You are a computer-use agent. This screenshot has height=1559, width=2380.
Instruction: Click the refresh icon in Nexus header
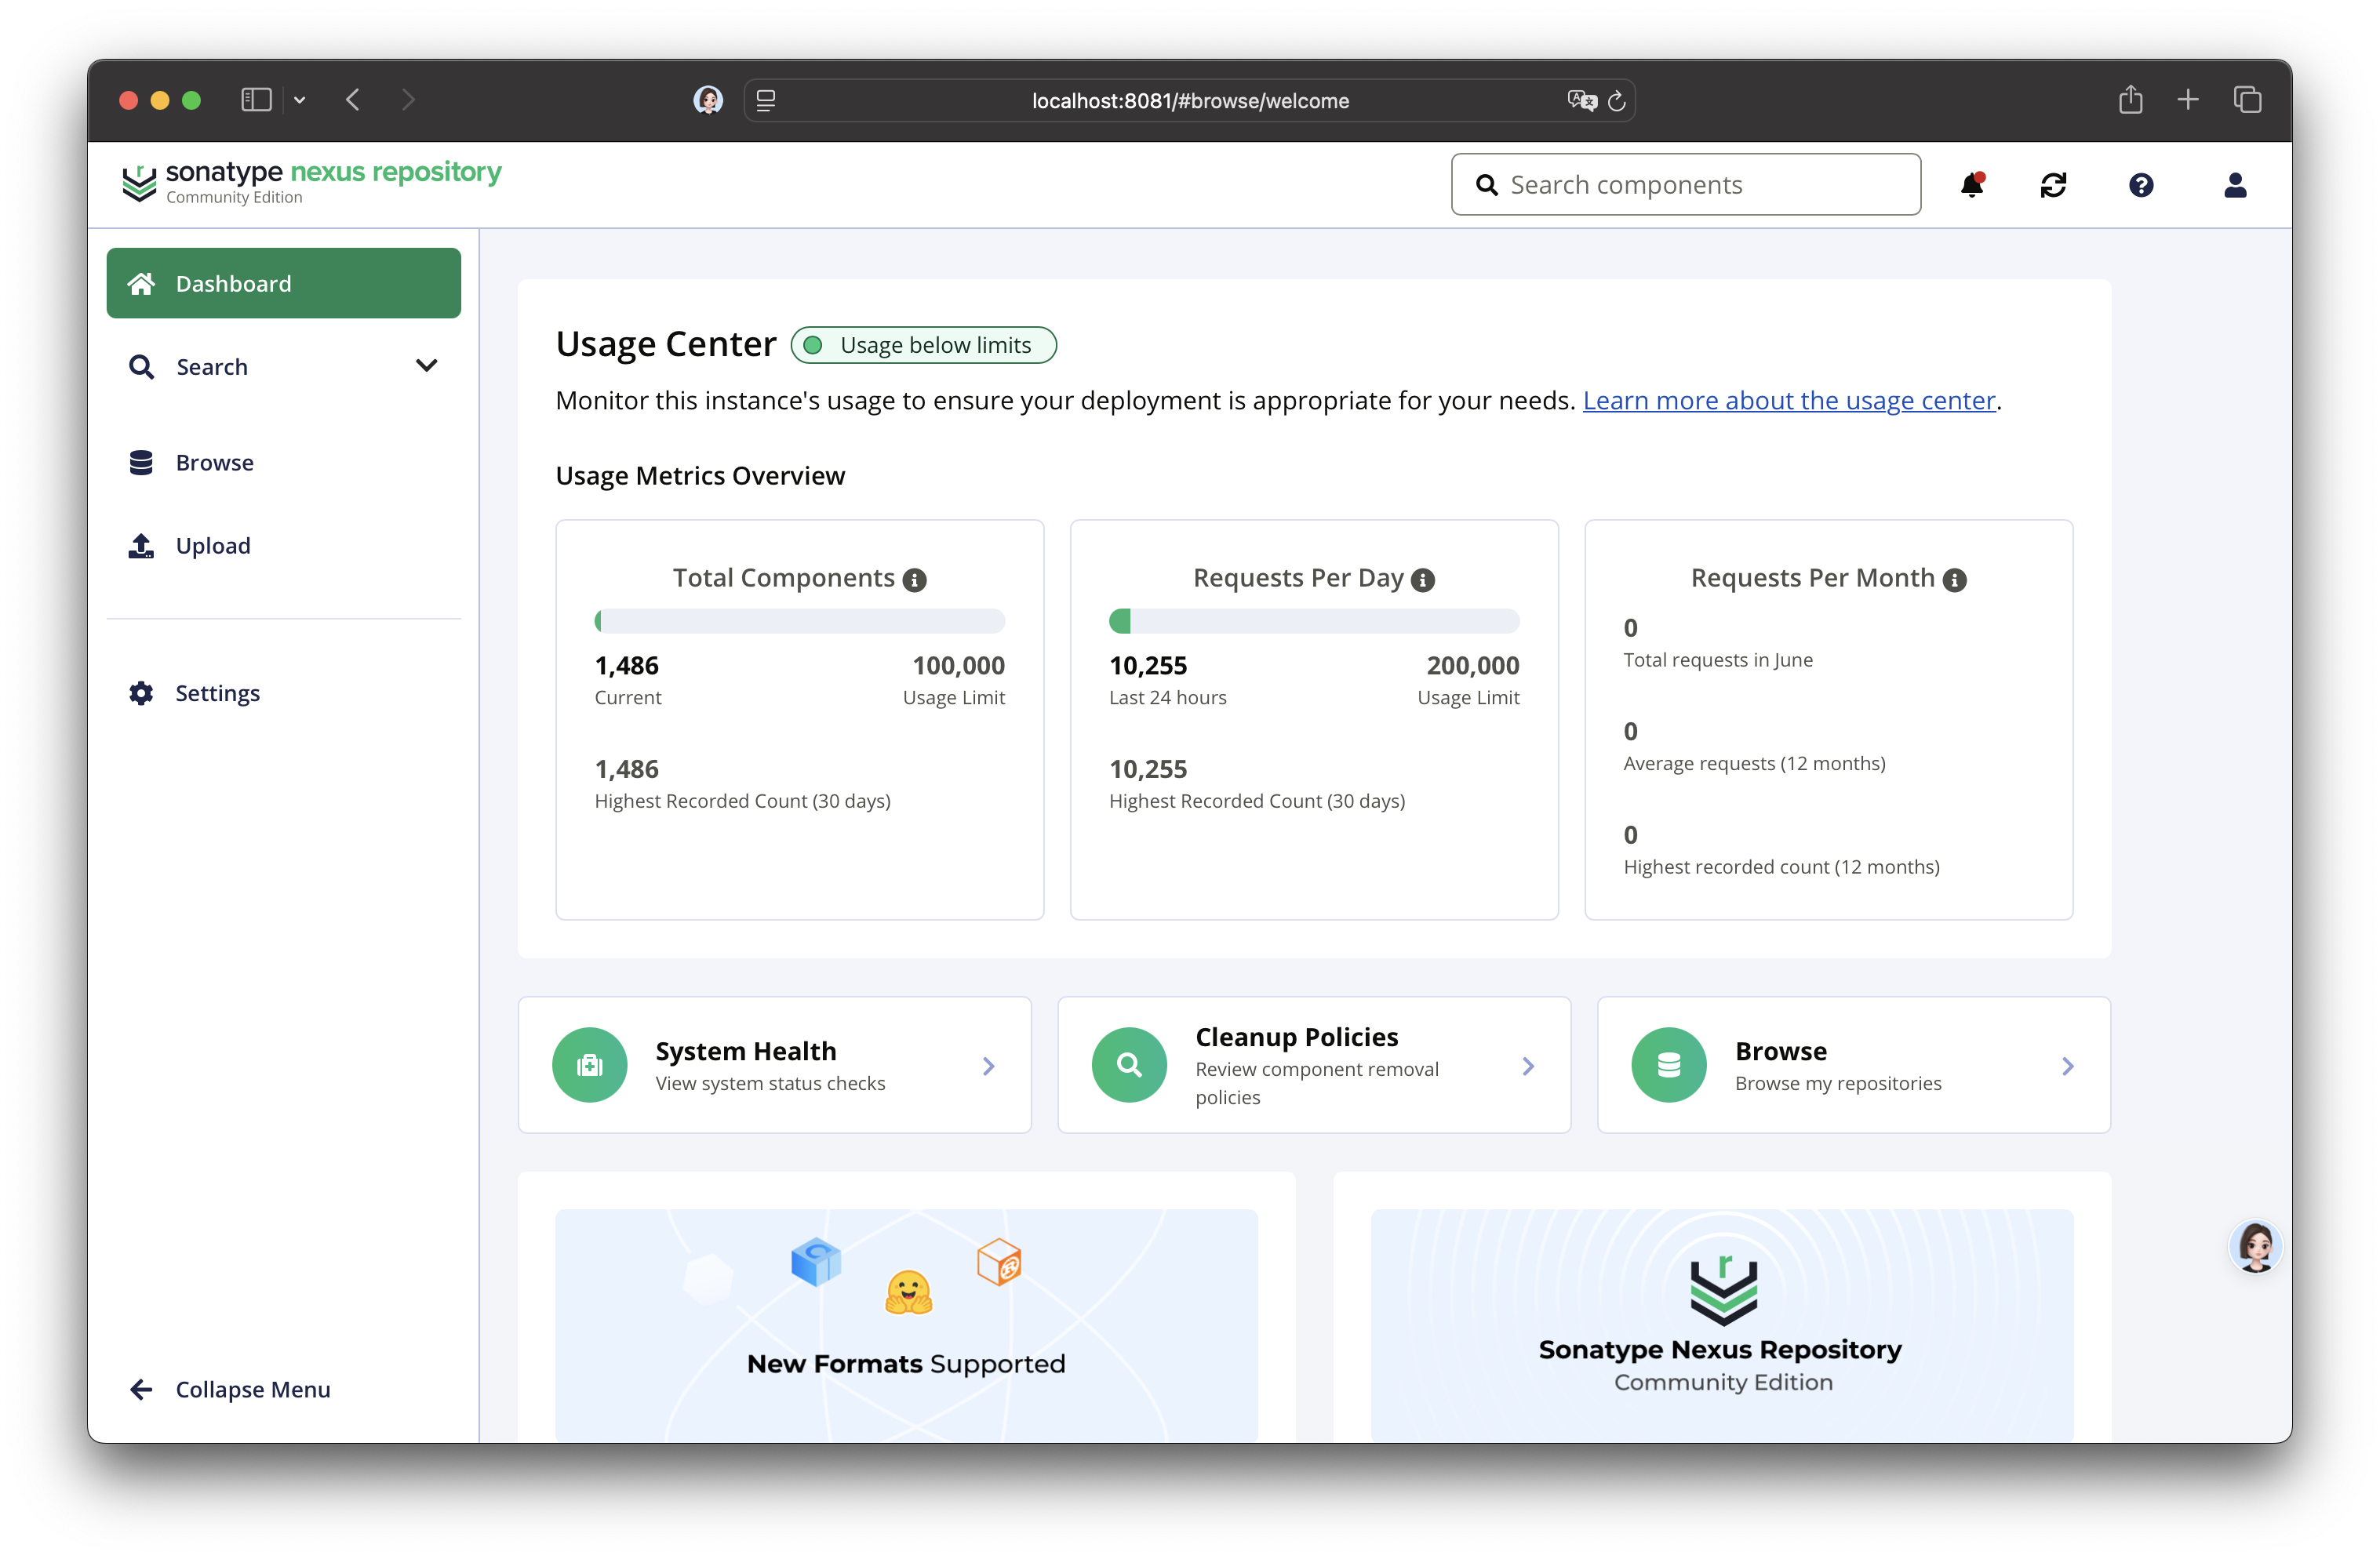(x=2054, y=185)
